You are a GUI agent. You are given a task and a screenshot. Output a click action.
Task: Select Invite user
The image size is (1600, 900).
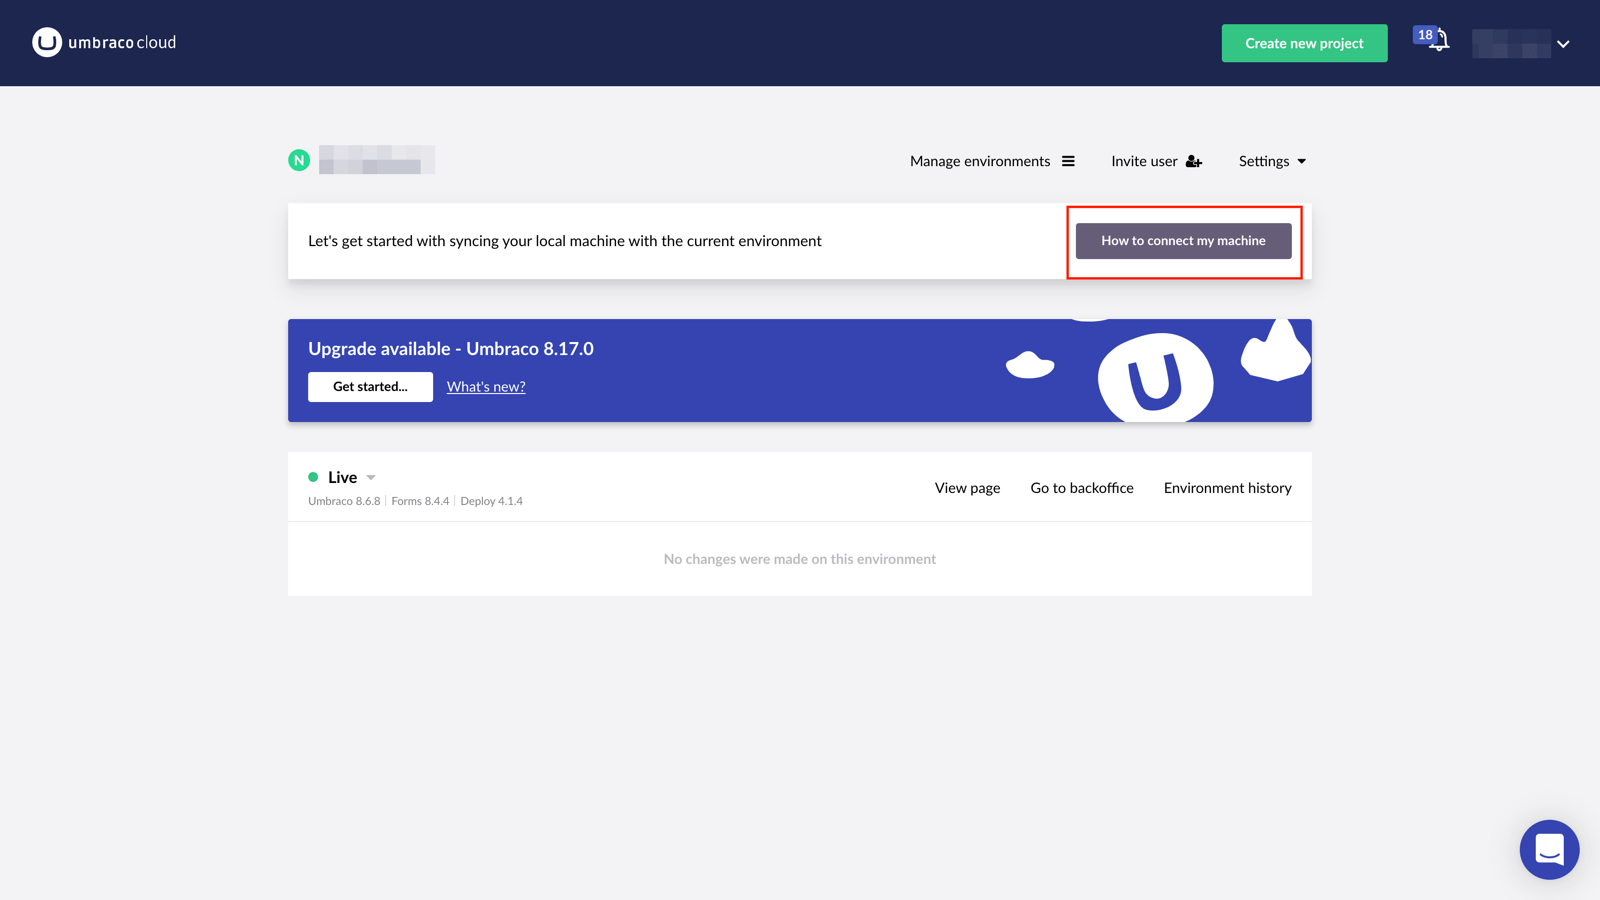[x=1143, y=160]
